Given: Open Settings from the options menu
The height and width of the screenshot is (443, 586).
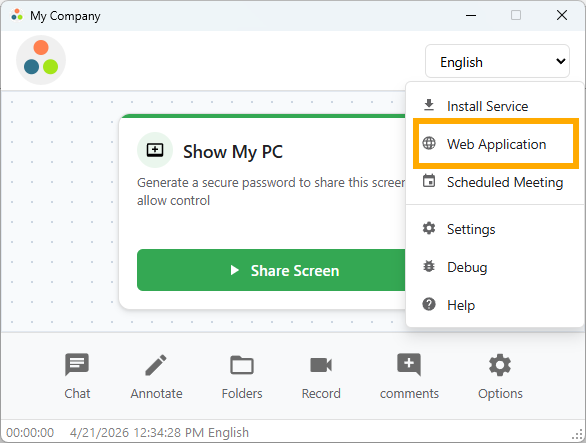Looking at the screenshot, I should click(x=495, y=229).
